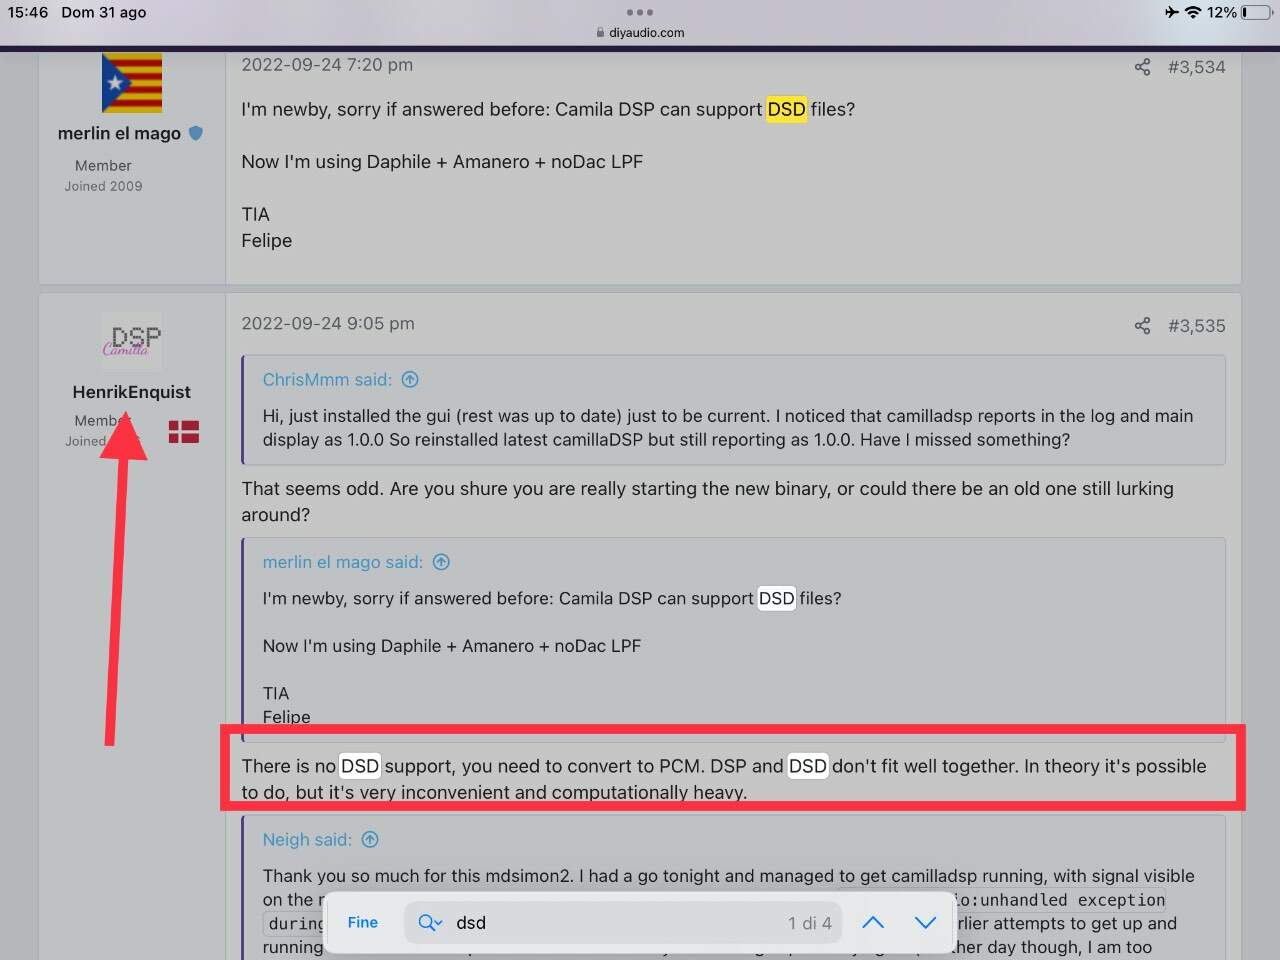Open merlin el mago's avatar
This screenshot has width=1280, height=960.
tap(132, 83)
